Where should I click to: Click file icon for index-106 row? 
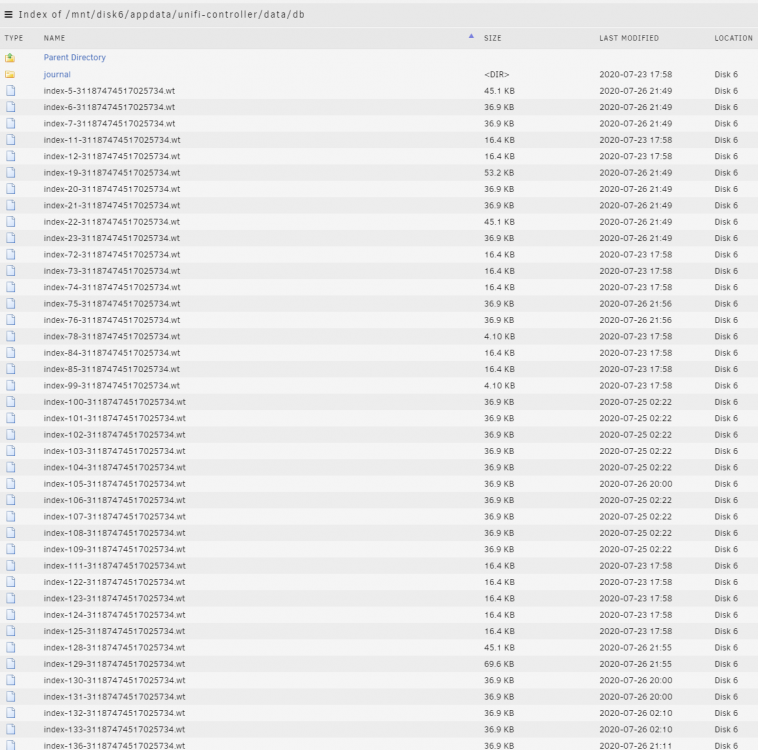[11, 500]
